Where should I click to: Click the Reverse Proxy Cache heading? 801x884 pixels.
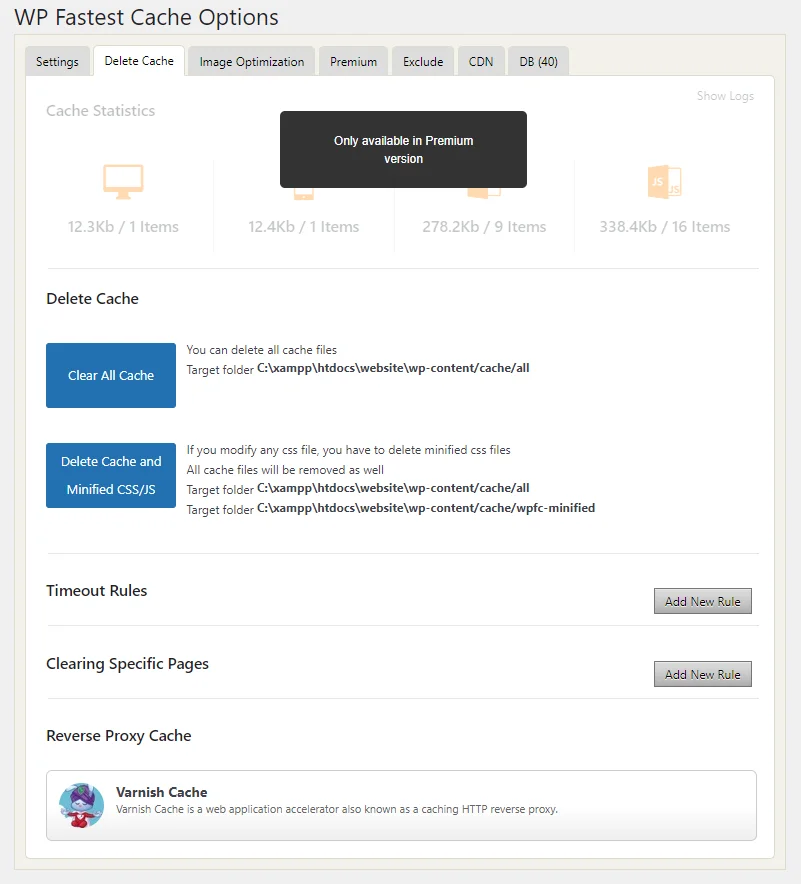(x=118, y=736)
